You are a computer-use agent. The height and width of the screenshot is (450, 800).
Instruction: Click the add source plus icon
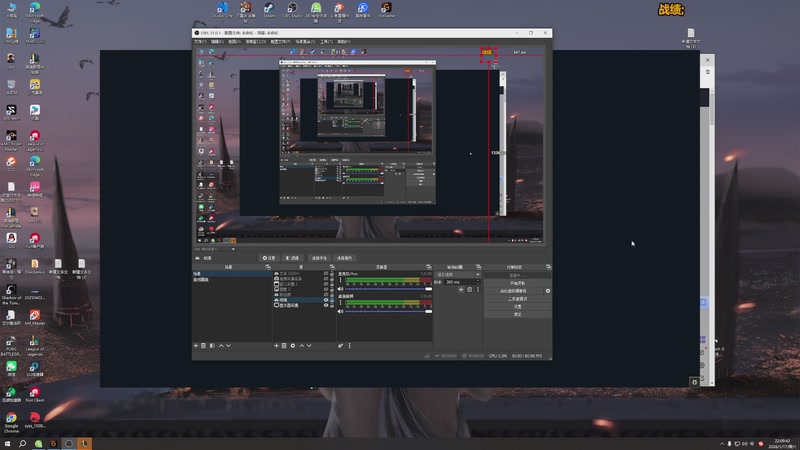point(276,345)
